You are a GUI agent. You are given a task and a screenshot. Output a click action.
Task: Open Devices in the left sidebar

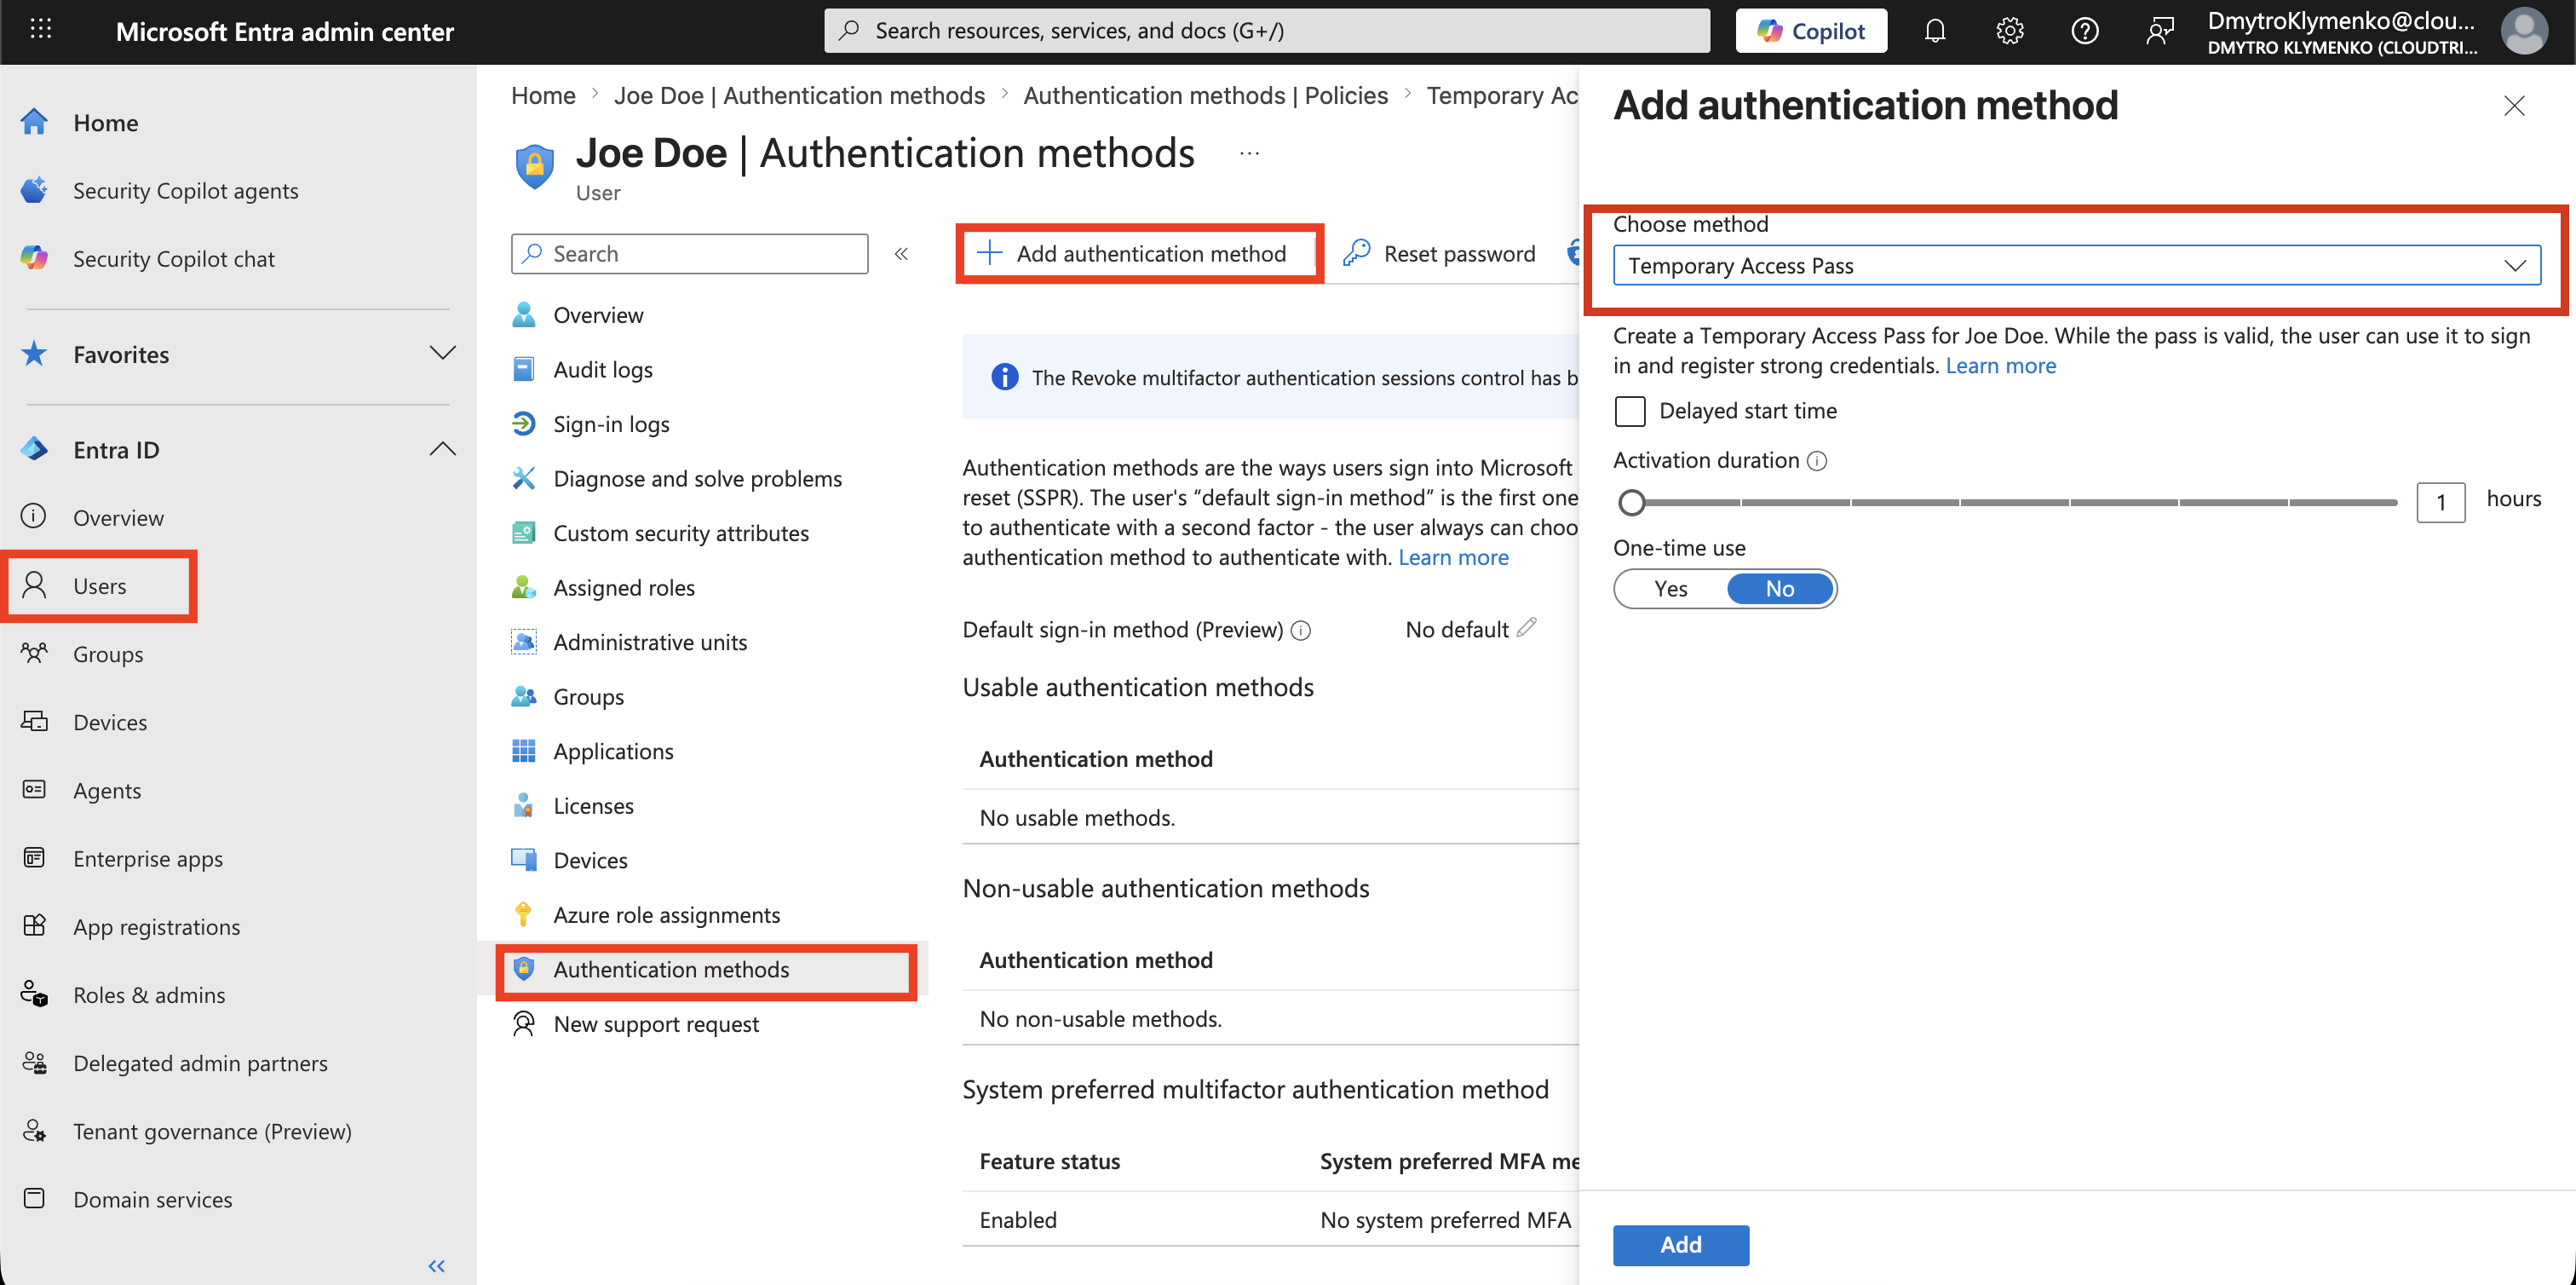tap(110, 721)
